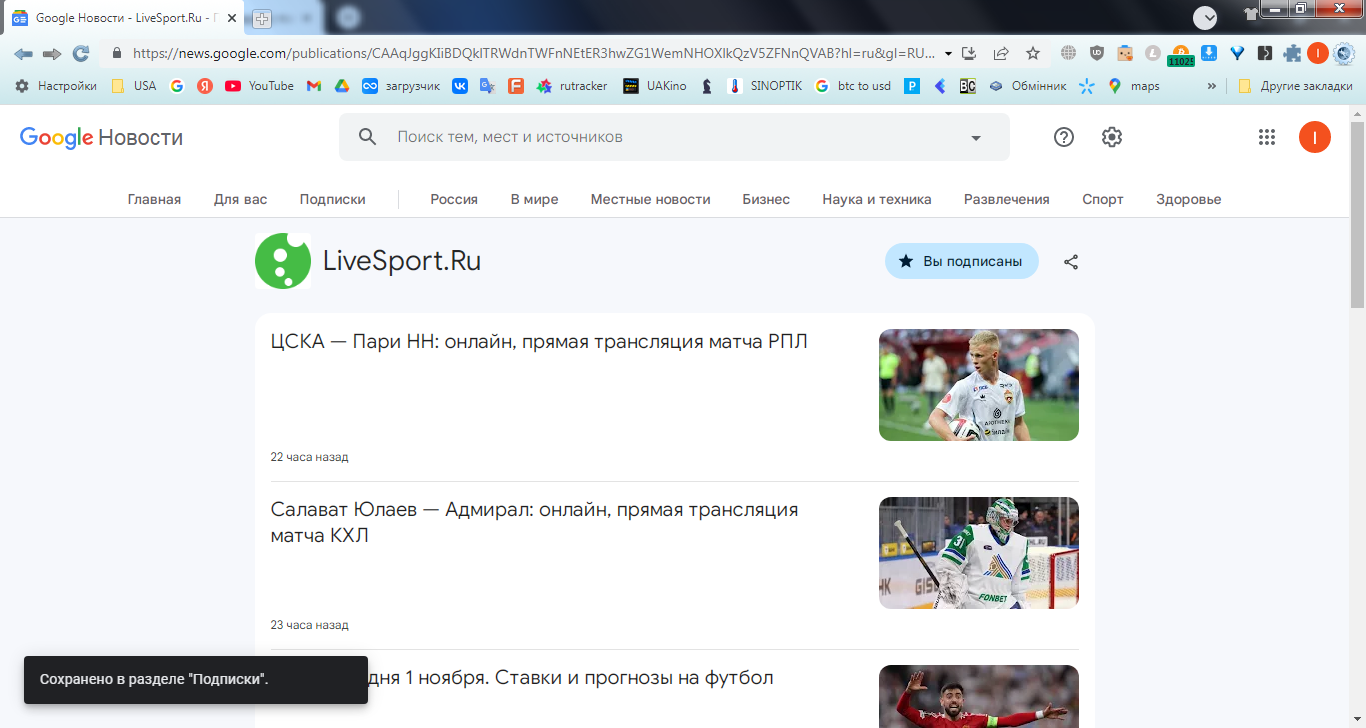Screen dimensions: 1366x728
Task: Open the Litecoin extension icon
Action: click(x=1153, y=53)
